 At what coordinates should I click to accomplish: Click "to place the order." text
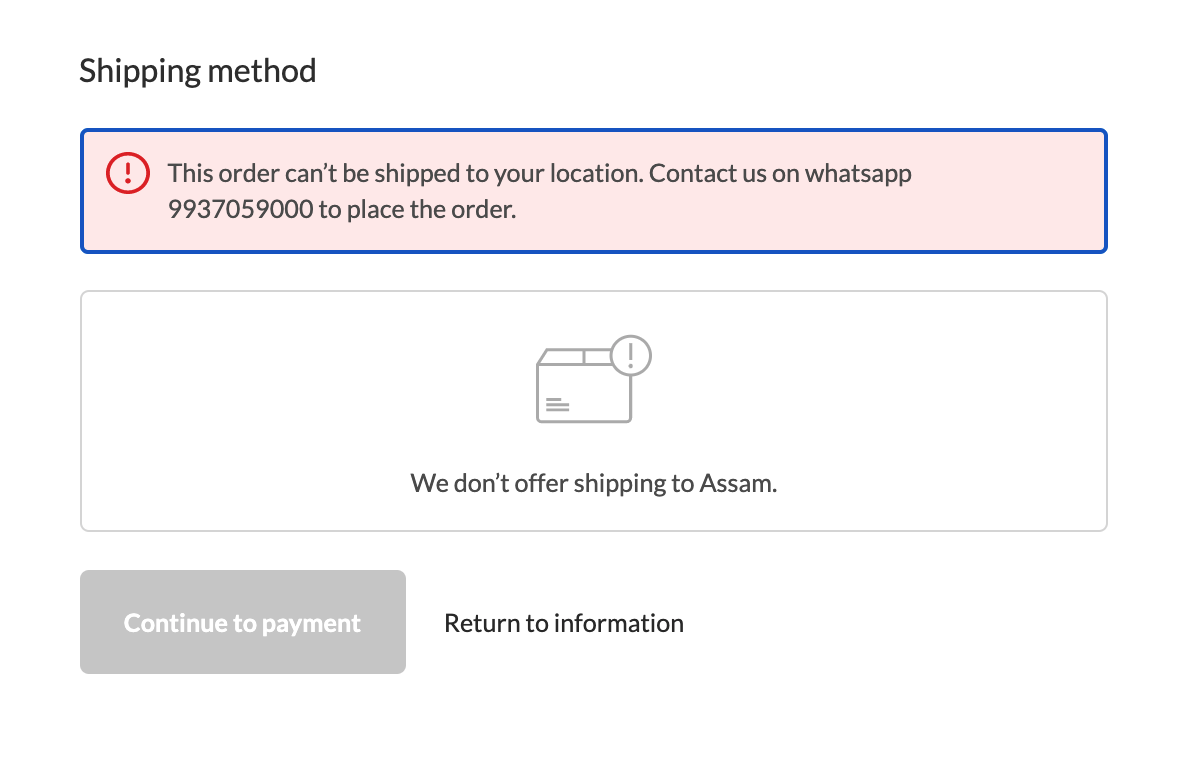click(x=417, y=209)
